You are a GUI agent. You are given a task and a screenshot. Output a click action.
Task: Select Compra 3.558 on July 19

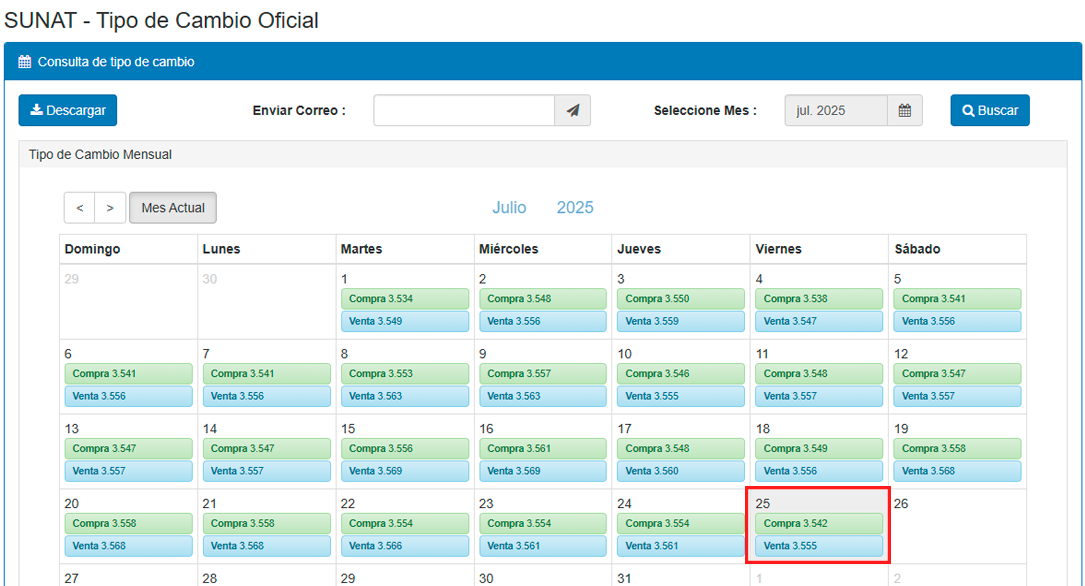coord(957,448)
